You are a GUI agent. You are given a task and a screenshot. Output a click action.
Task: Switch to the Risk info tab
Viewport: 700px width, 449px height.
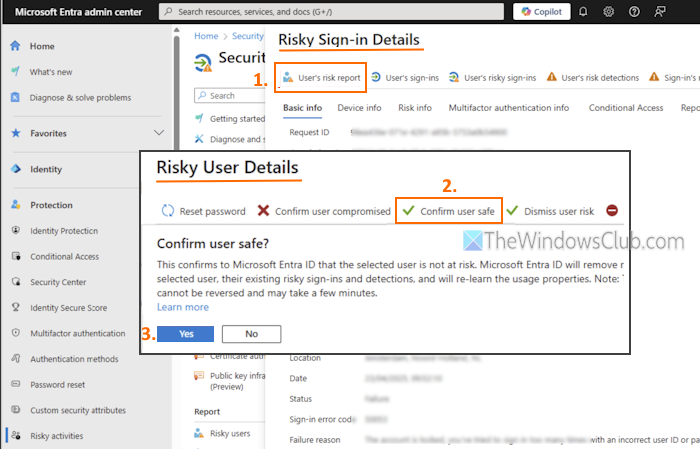[415, 108]
